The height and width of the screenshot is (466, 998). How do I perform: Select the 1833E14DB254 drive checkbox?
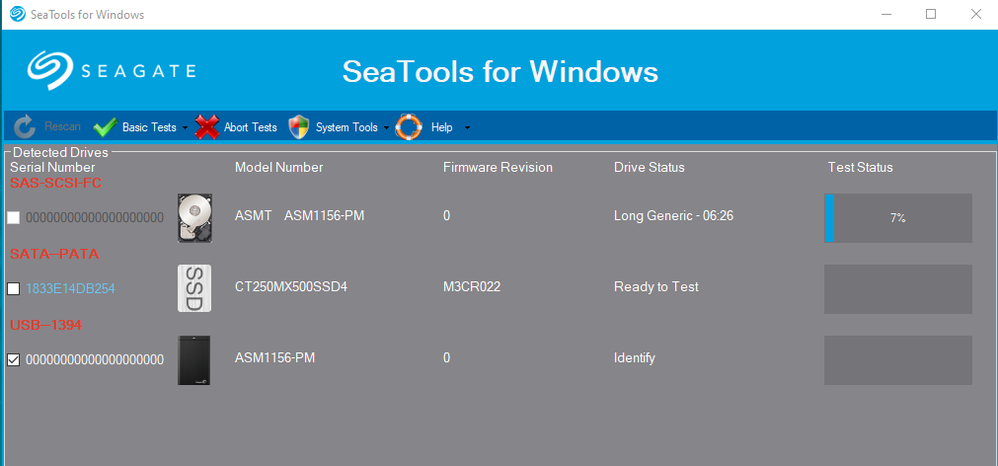13,289
